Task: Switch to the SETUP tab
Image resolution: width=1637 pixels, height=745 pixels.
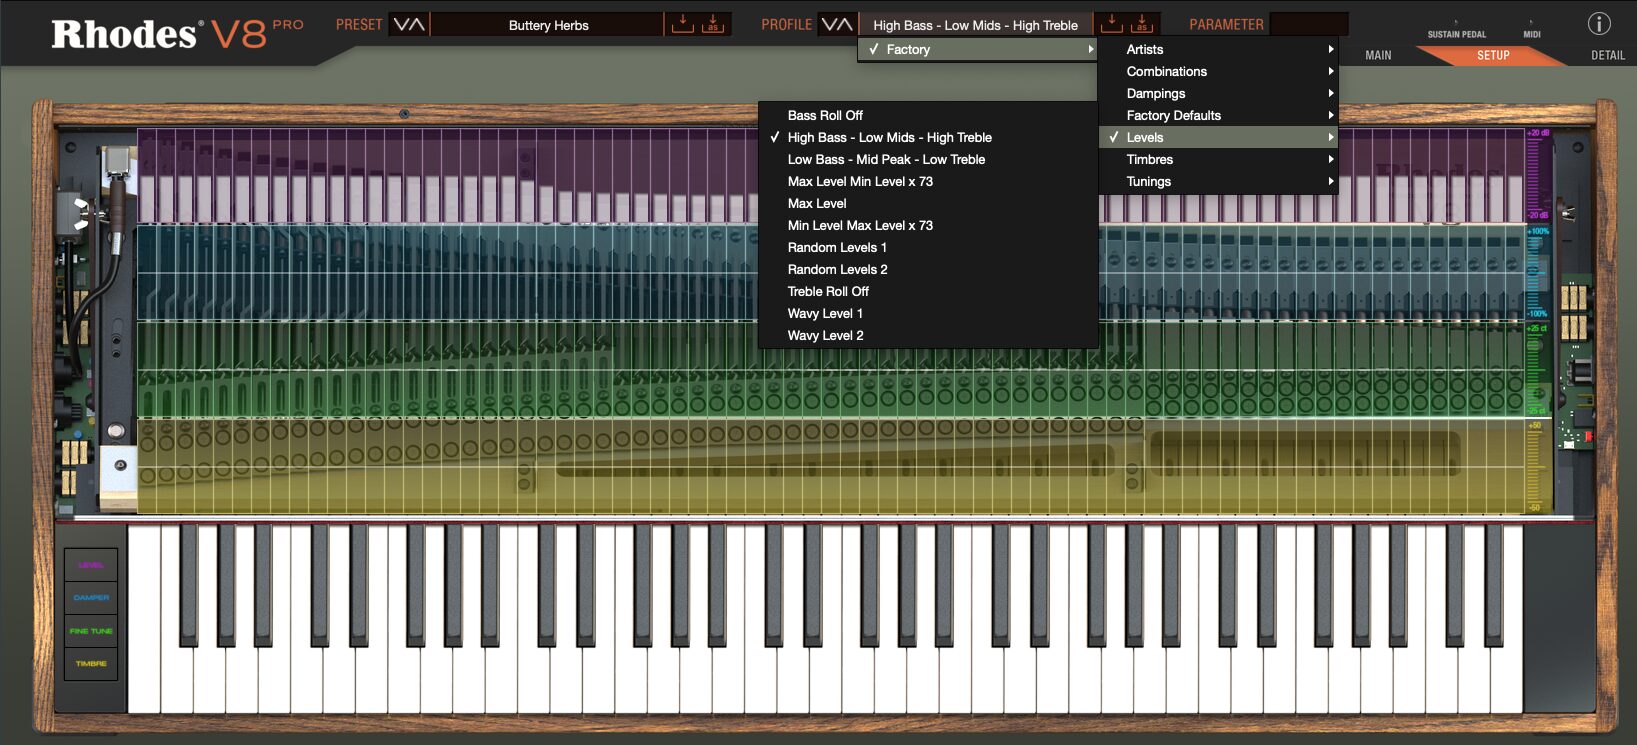Action: (1493, 55)
